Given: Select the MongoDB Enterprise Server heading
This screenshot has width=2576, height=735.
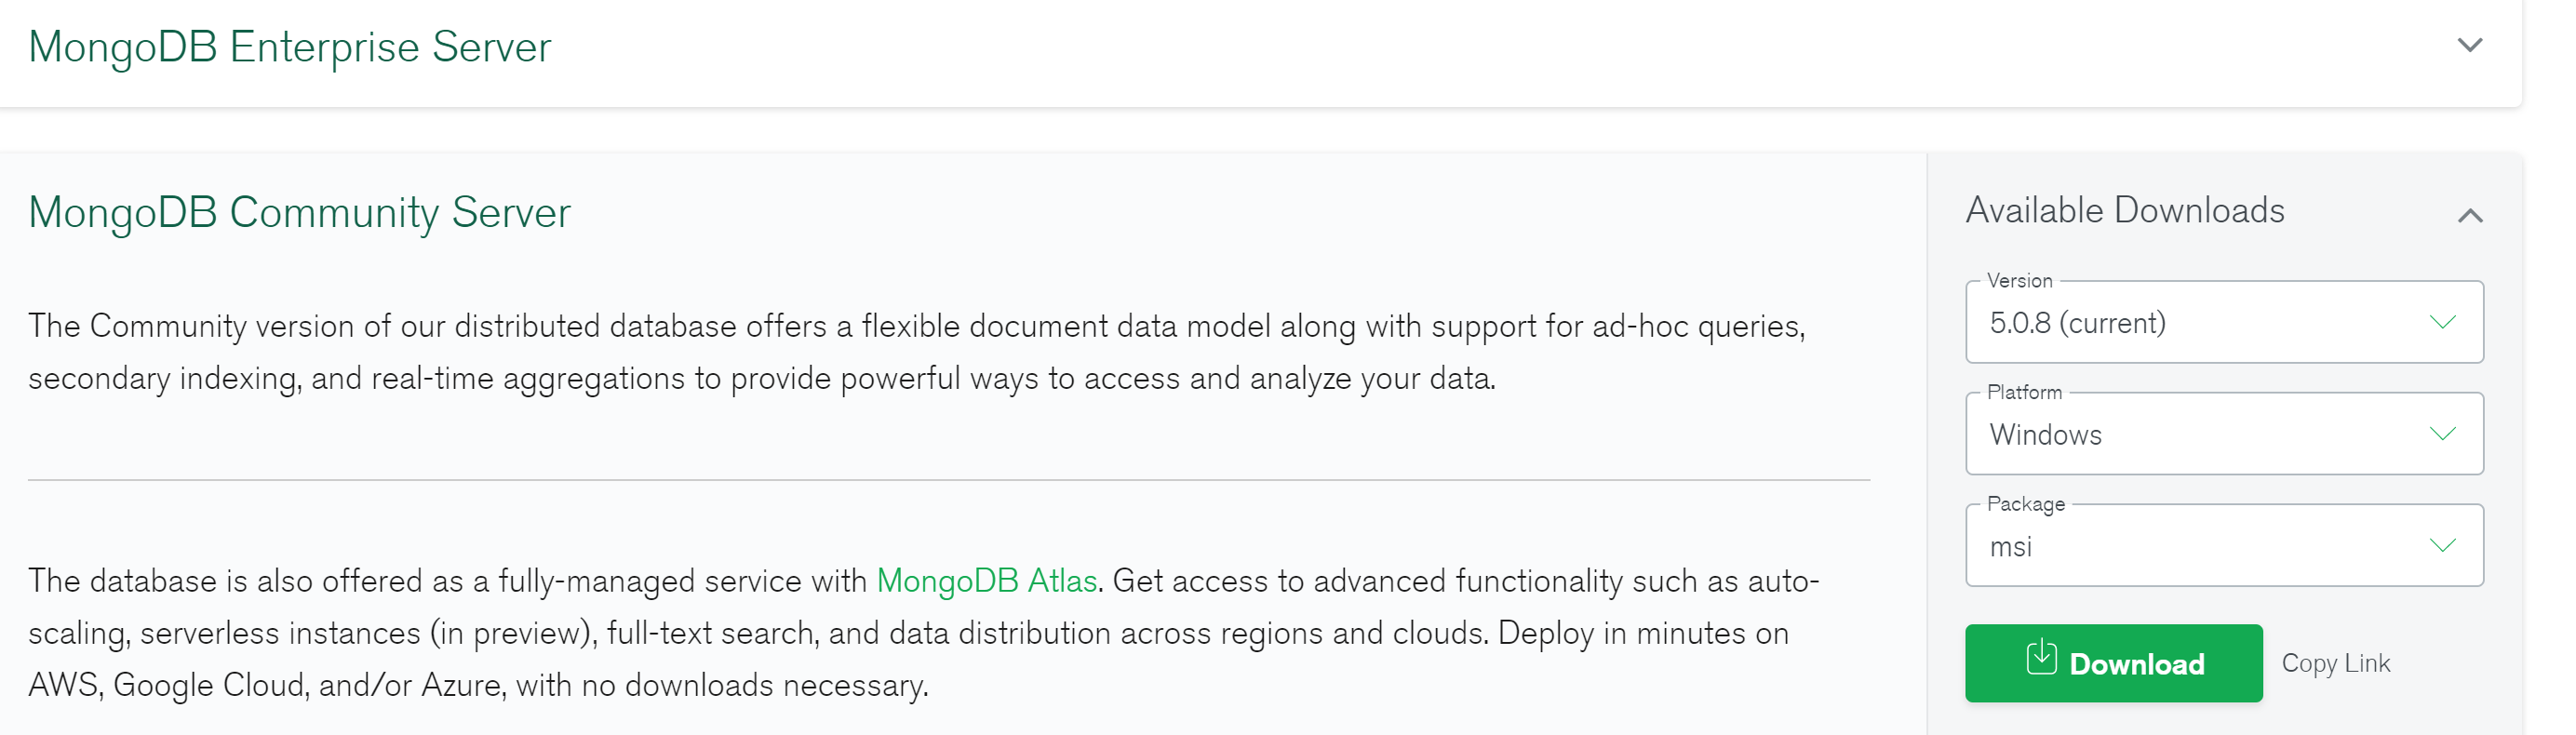Looking at the screenshot, I should (290, 47).
